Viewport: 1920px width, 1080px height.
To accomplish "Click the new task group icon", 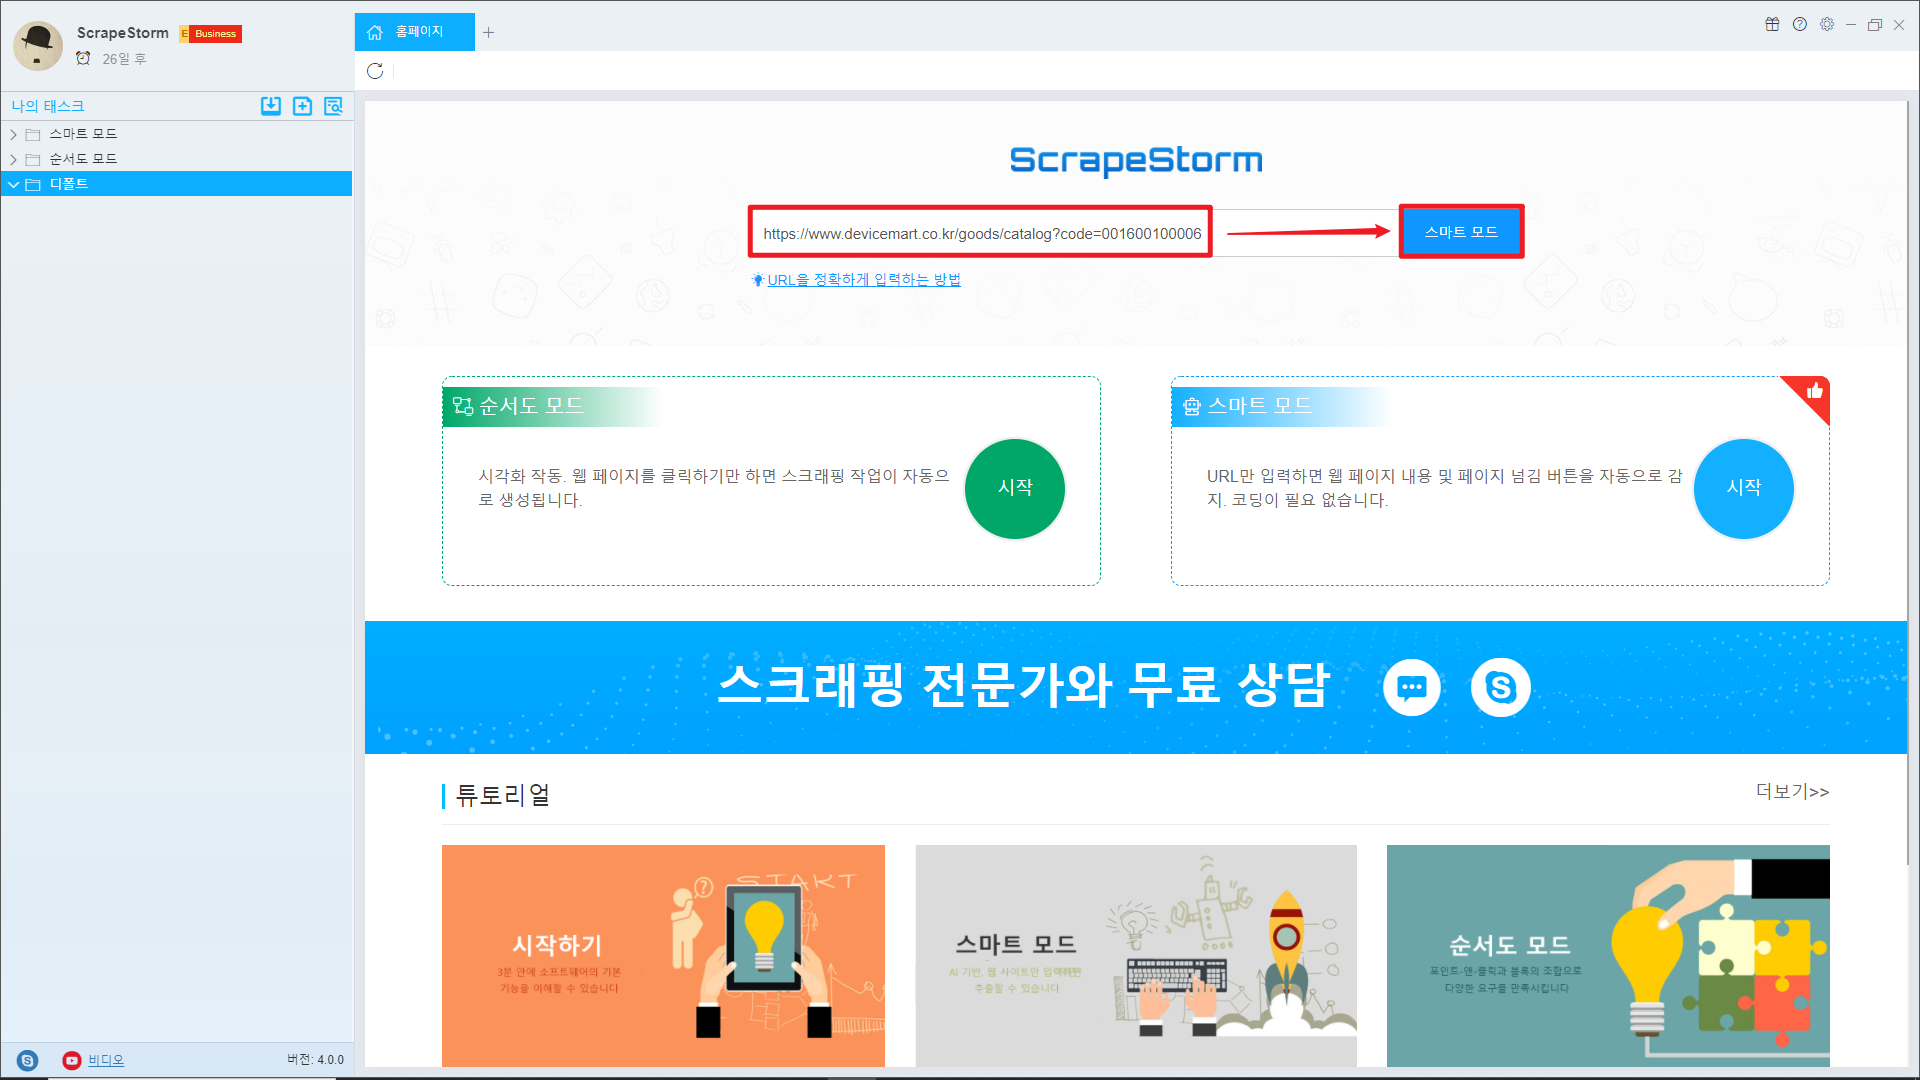I will [302, 106].
